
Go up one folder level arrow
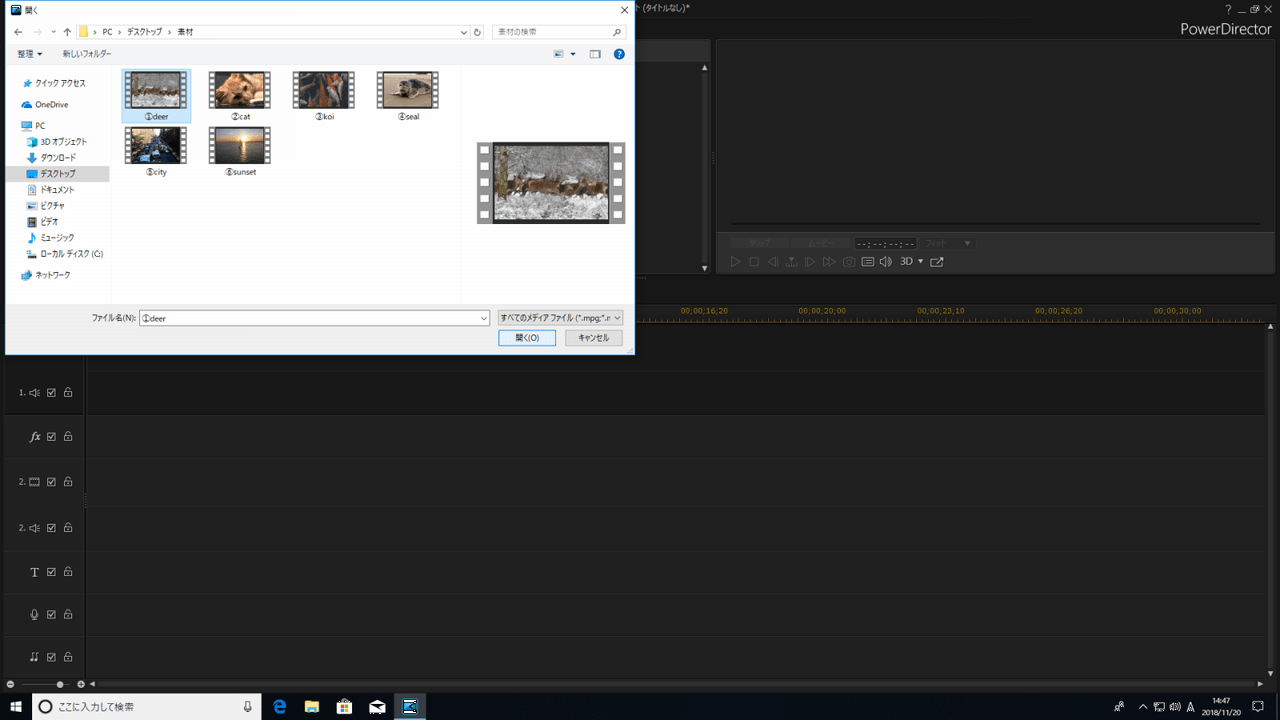pos(67,32)
